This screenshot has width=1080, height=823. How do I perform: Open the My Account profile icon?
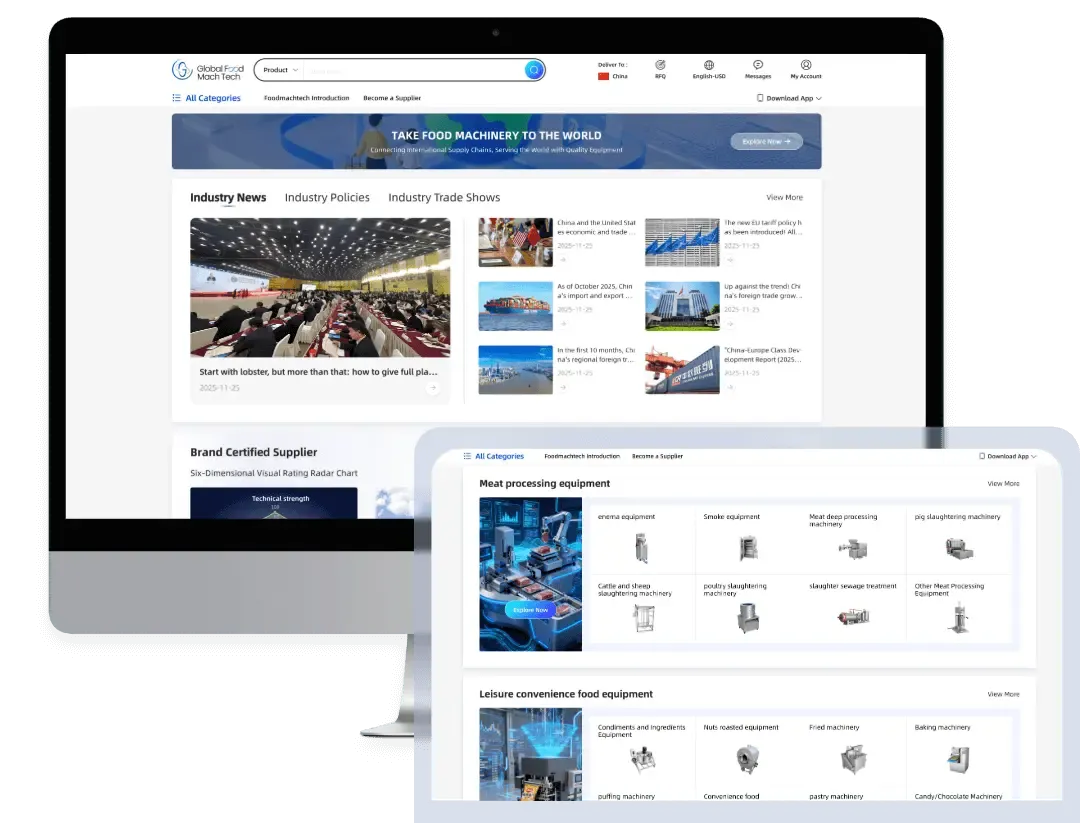click(x=806, y=65)
